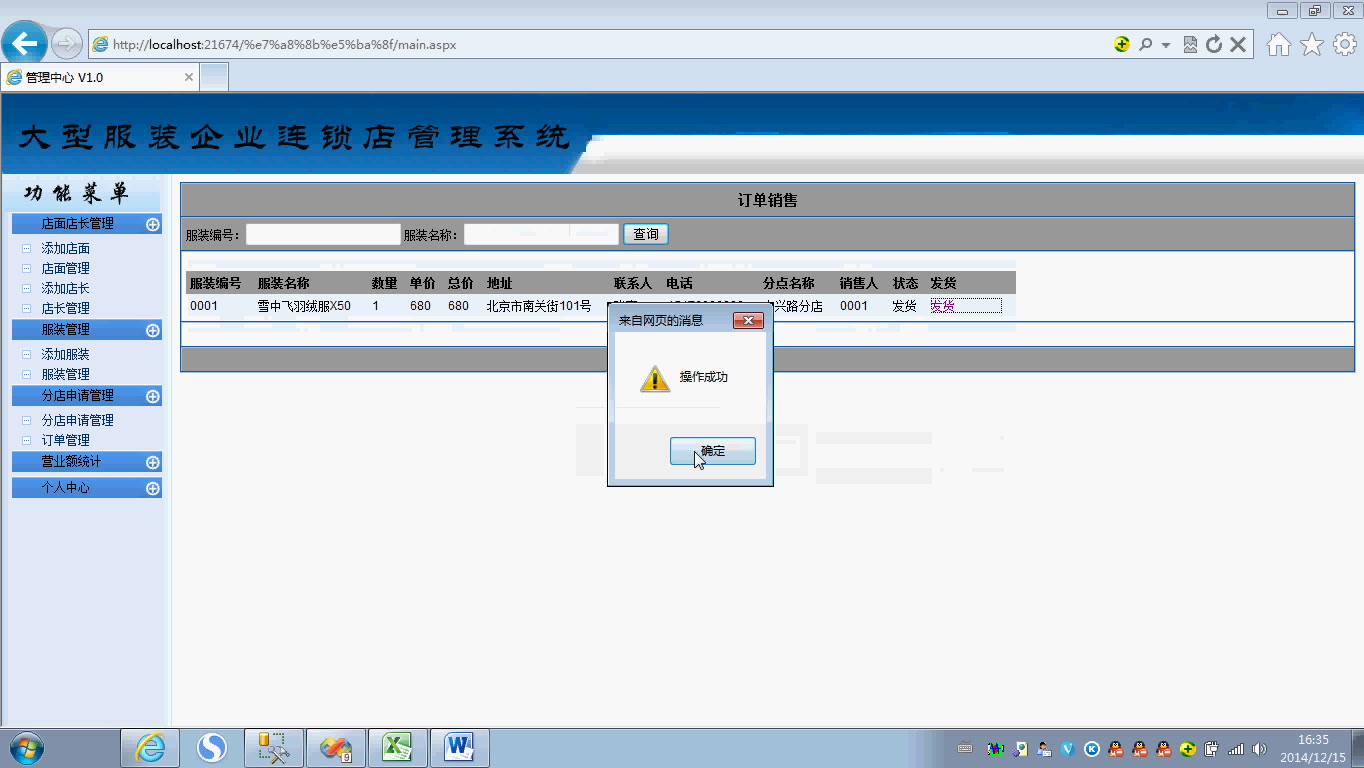The height and width of the screenshot is (768, 1364).
Task: Click the green 360 tray icon
Action: tap(1188, 748)
